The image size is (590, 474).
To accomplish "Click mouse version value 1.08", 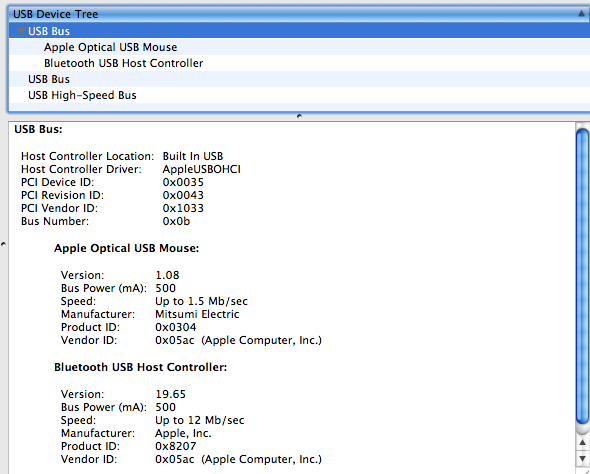I will click(167, 275).
